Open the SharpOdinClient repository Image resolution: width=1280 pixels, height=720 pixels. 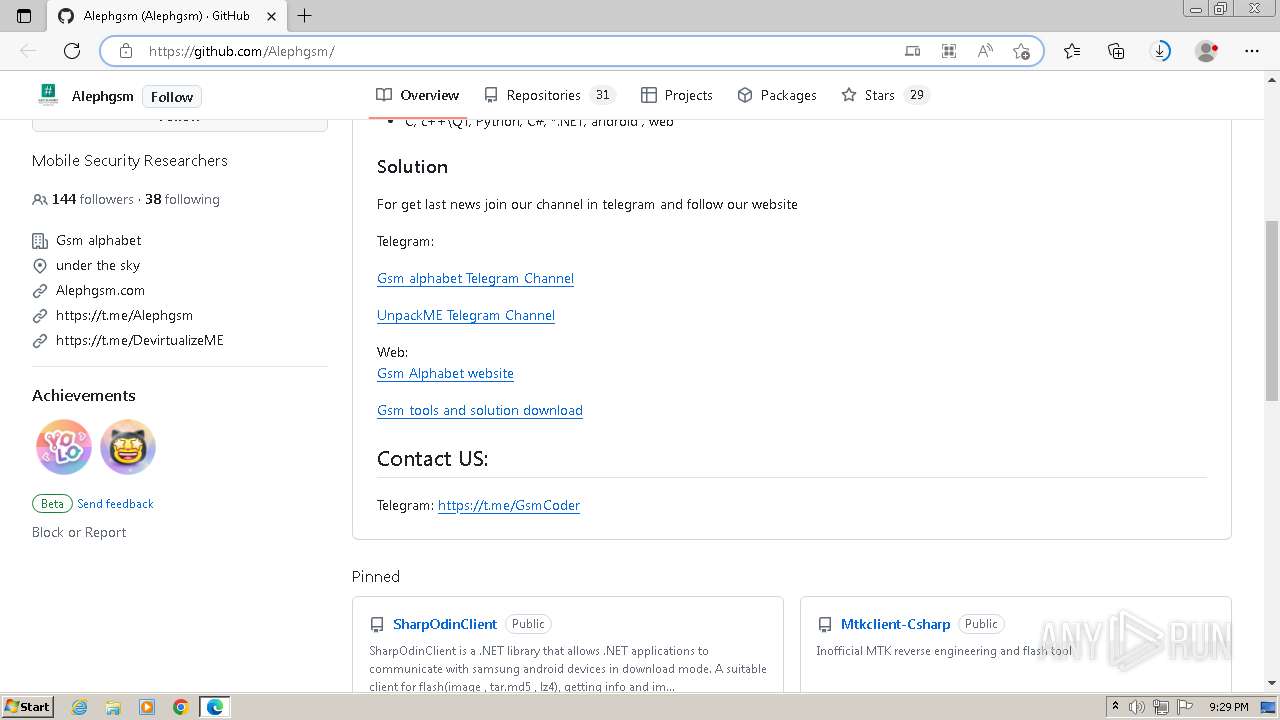[x=445, y=624]
